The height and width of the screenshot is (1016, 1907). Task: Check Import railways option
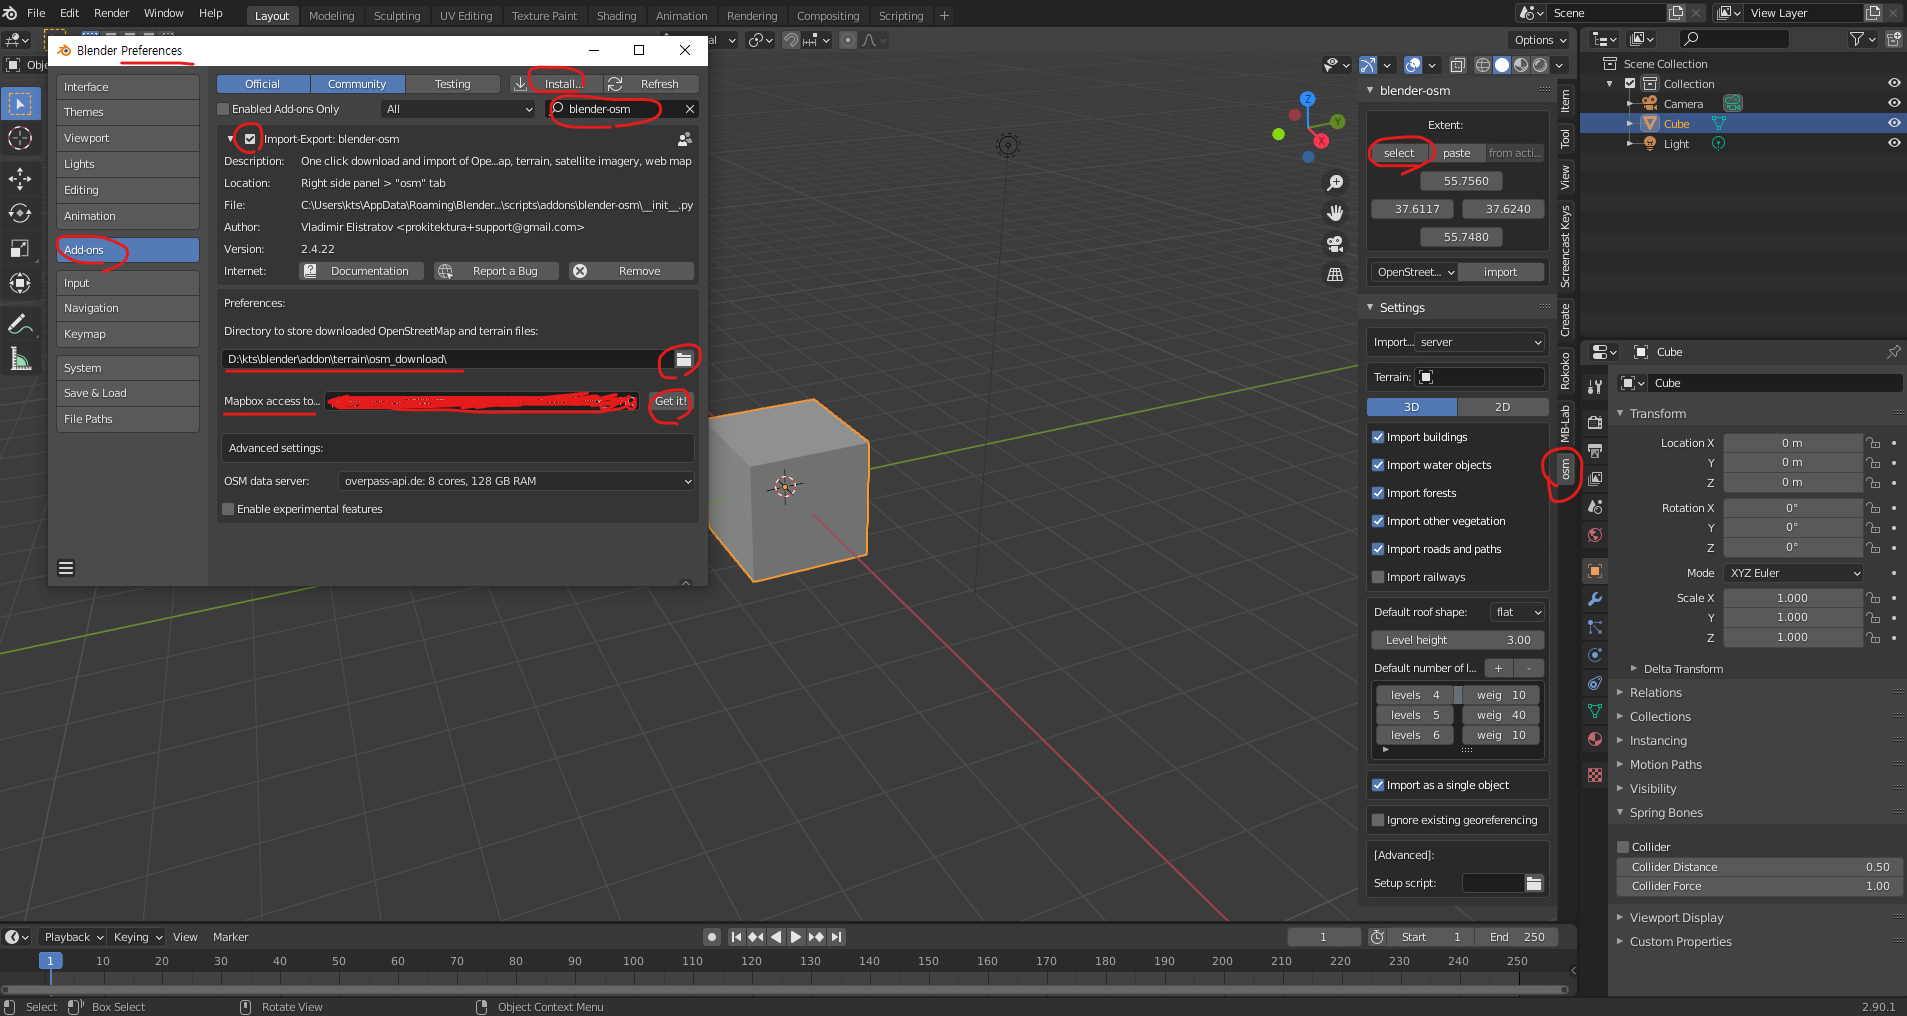[1378, 577]
